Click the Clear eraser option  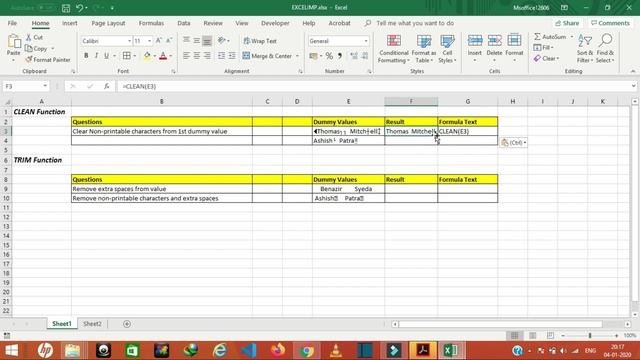(546, 58)
